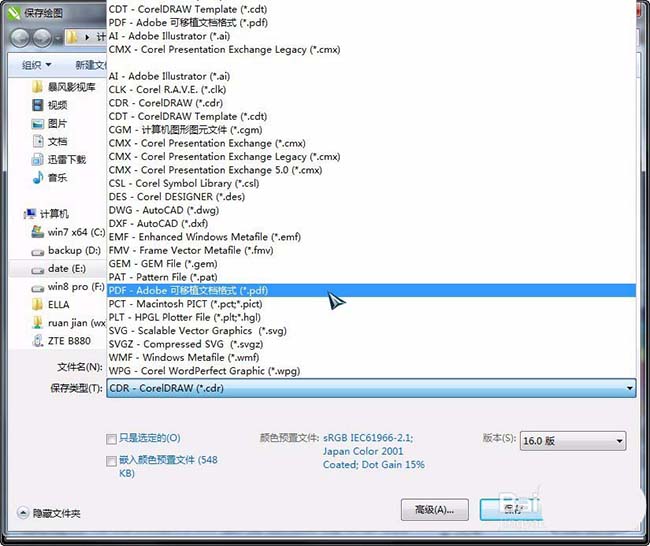
Task: Open the ELLA folder
Action: click(51, 305)
